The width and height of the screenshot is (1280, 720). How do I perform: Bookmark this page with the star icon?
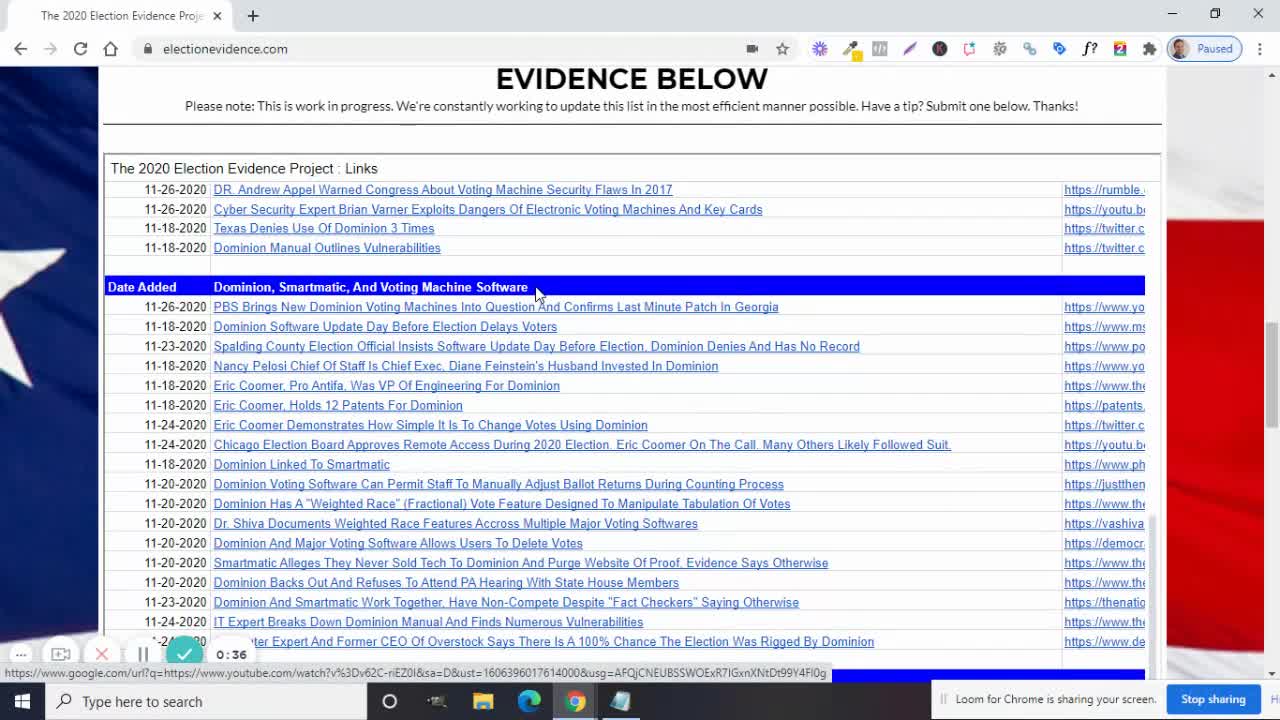(782, 48)
